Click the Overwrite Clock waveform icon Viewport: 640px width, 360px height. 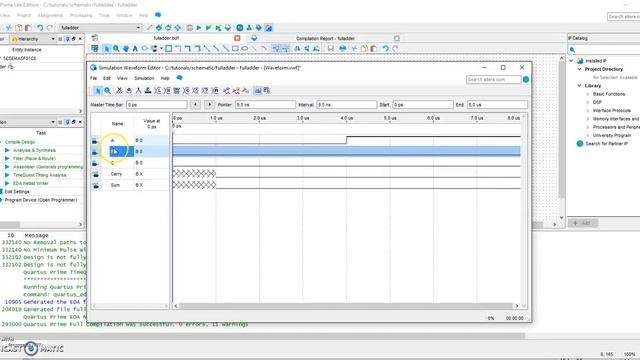coord(196,91)
